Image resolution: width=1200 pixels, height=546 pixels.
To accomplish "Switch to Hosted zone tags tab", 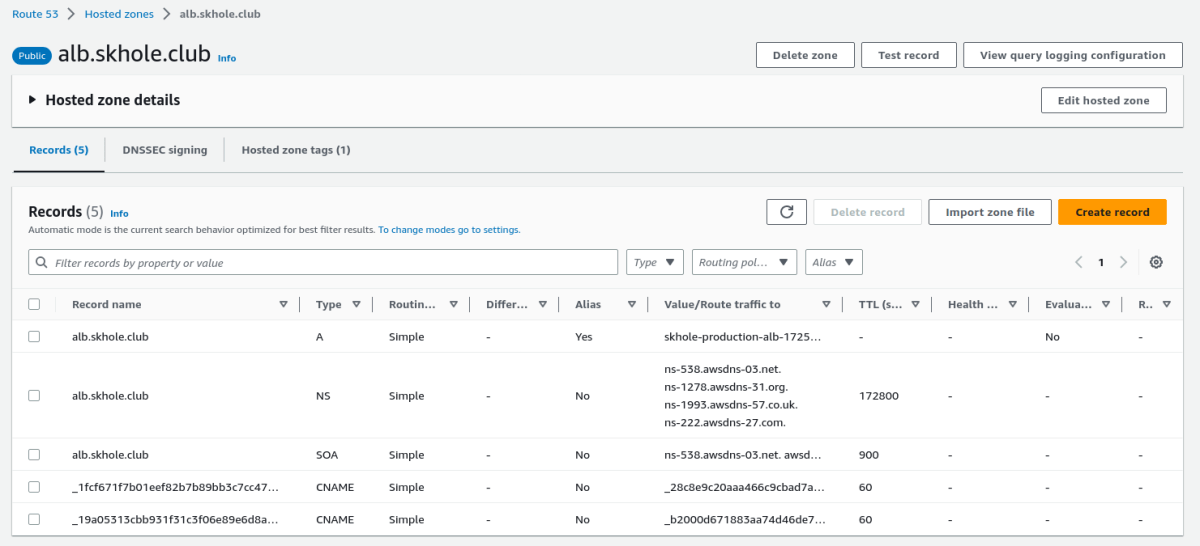I will coord(296,150).
